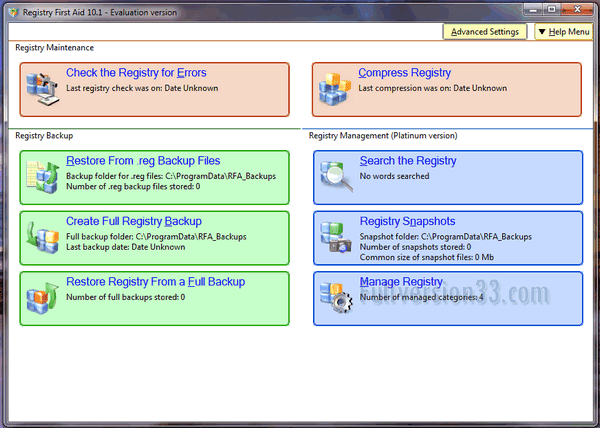
Task: Click 'Number of full backups stored: 0'
Action: [126, 297]
